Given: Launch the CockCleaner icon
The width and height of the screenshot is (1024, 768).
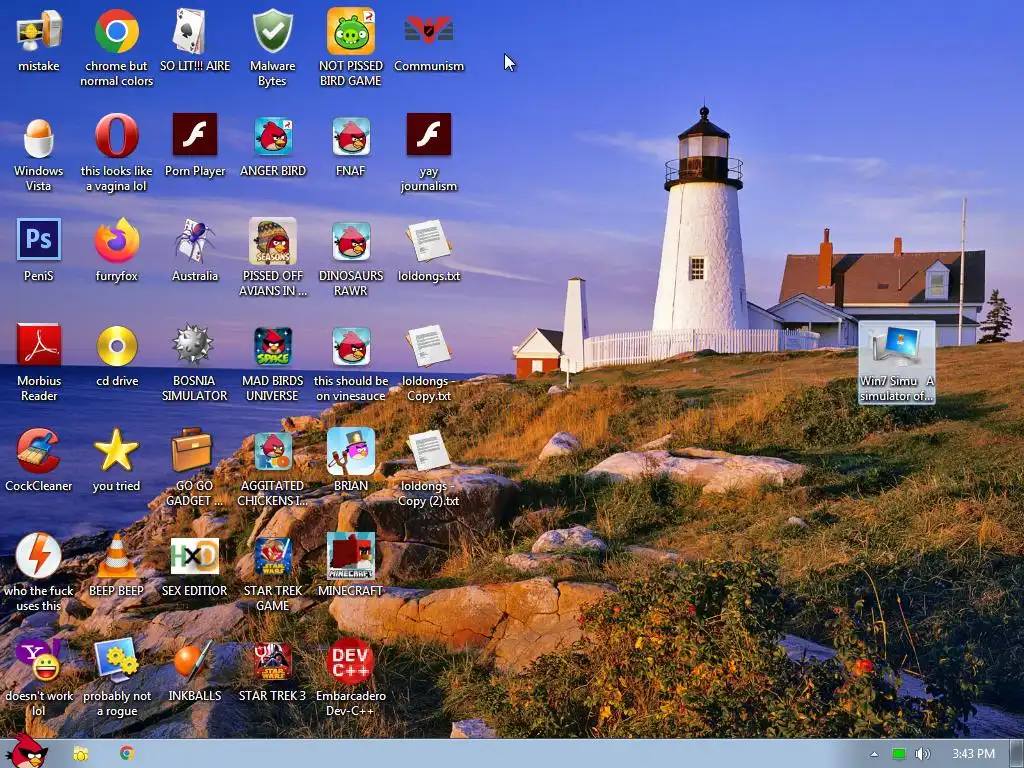Looking at the screenshot, I should point(39,451).
